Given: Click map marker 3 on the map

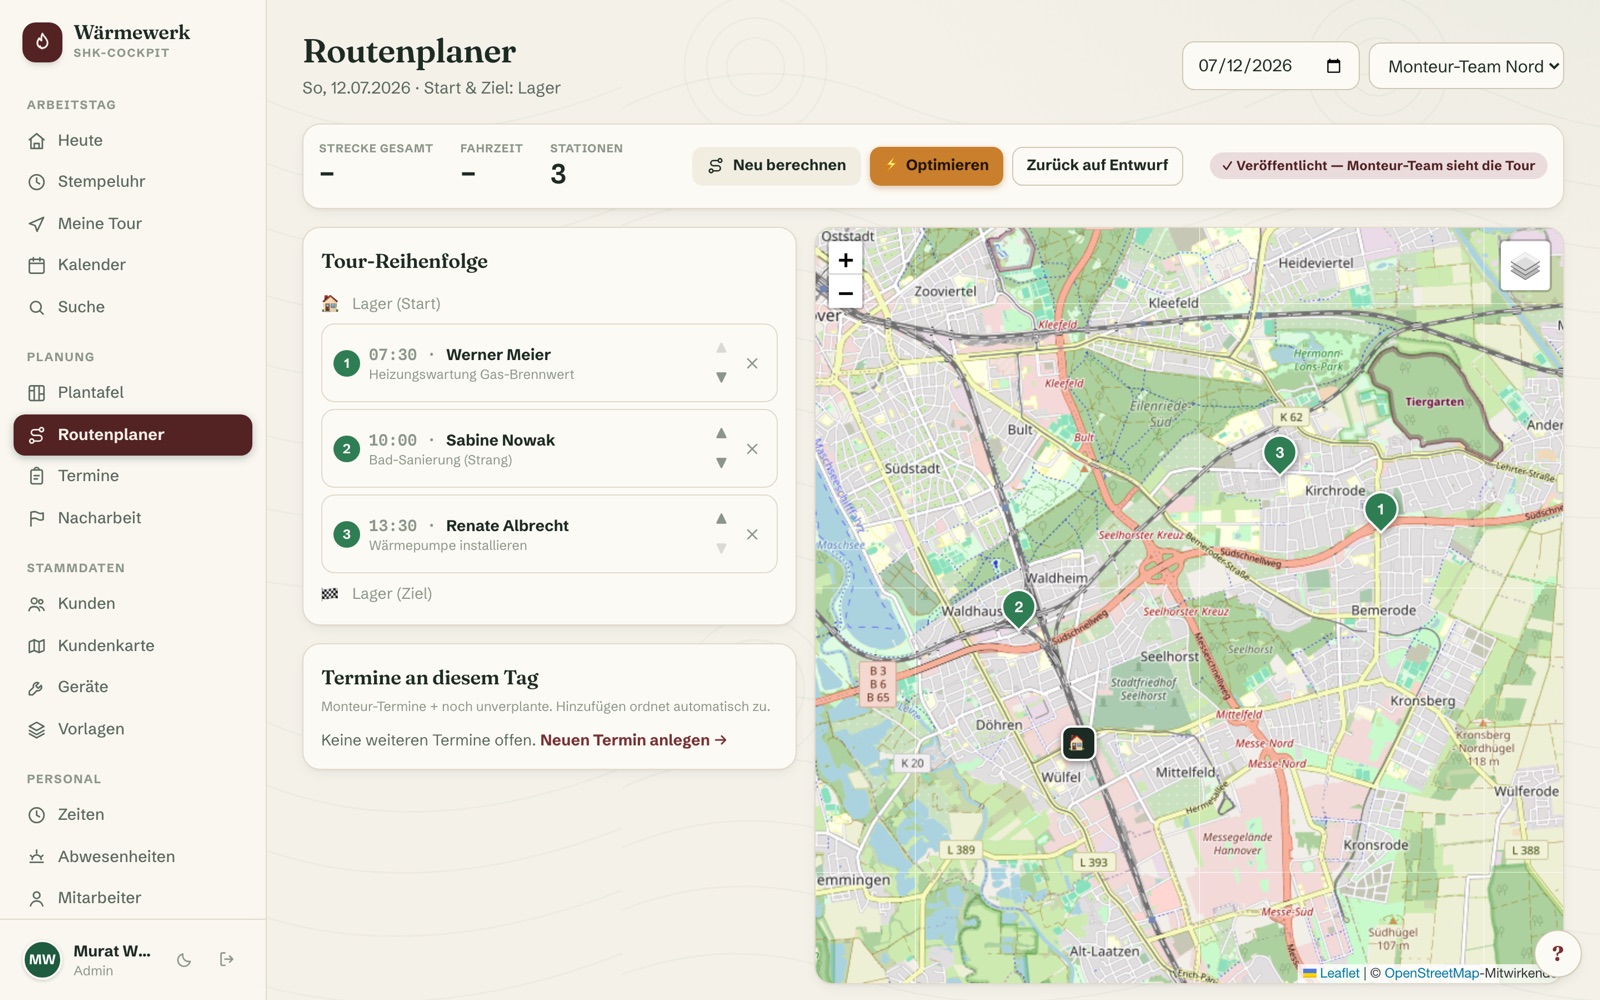Looking at the screenshot, I should coord(1279,454).
